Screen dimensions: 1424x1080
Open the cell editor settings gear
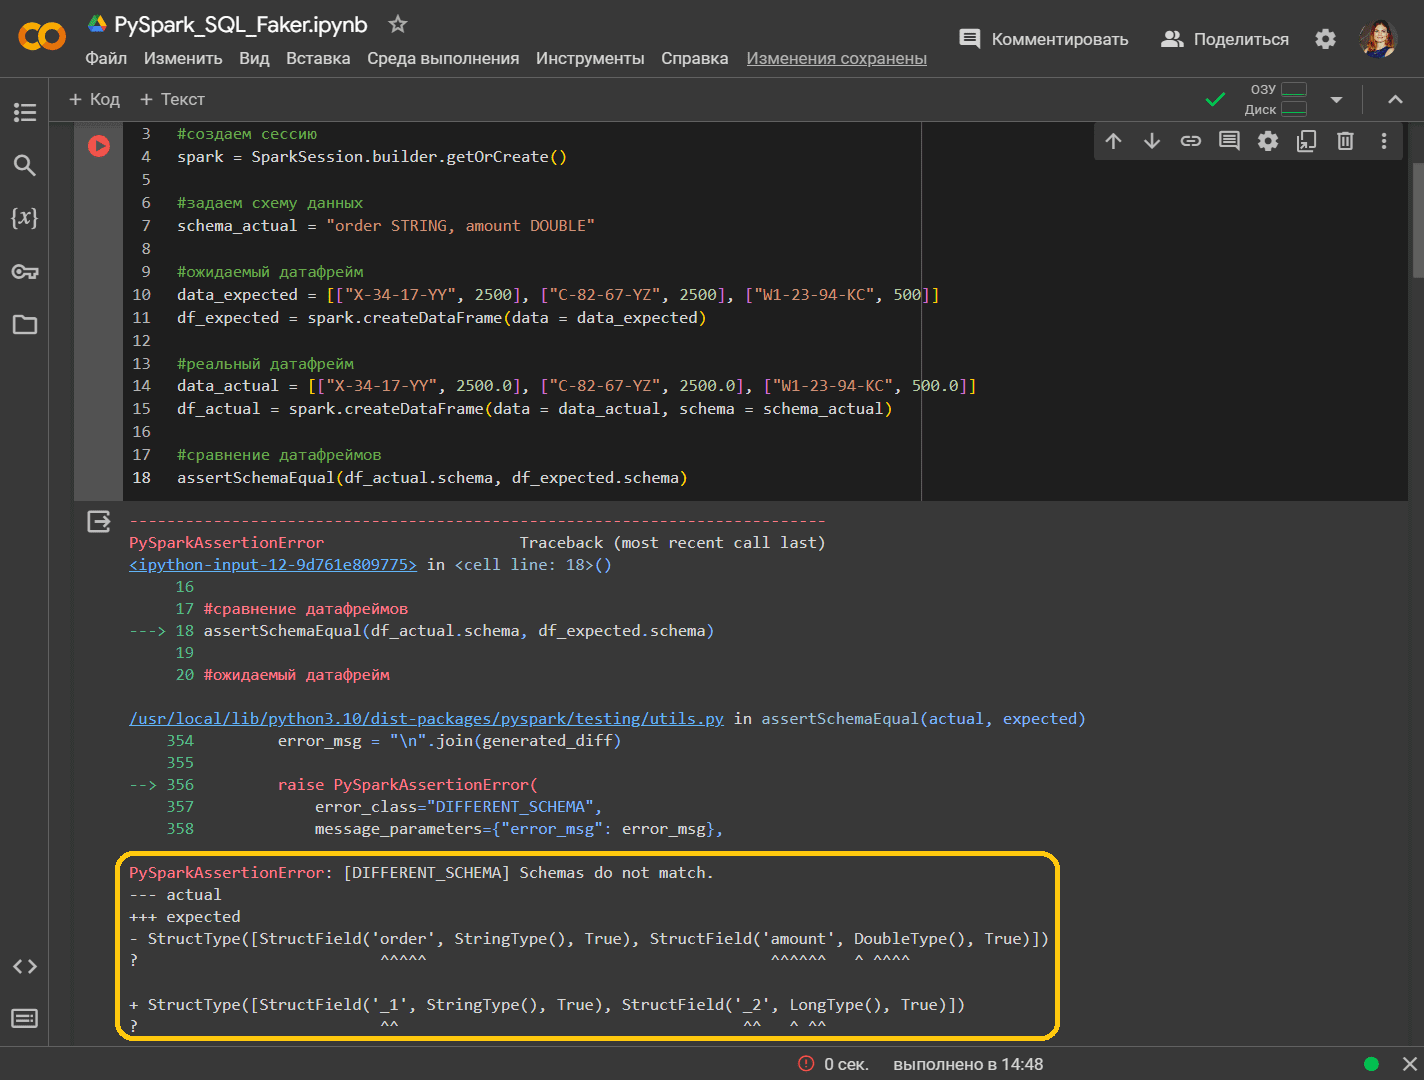pyautogui.click(x=1268, y=141)
